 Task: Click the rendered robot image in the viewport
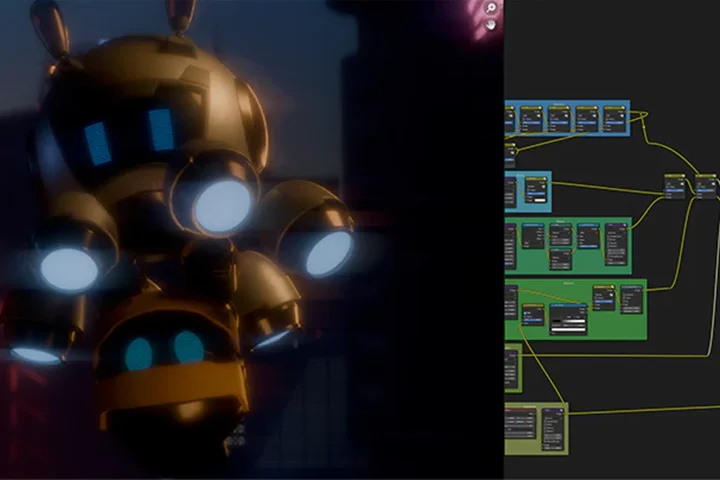[252, 240]
